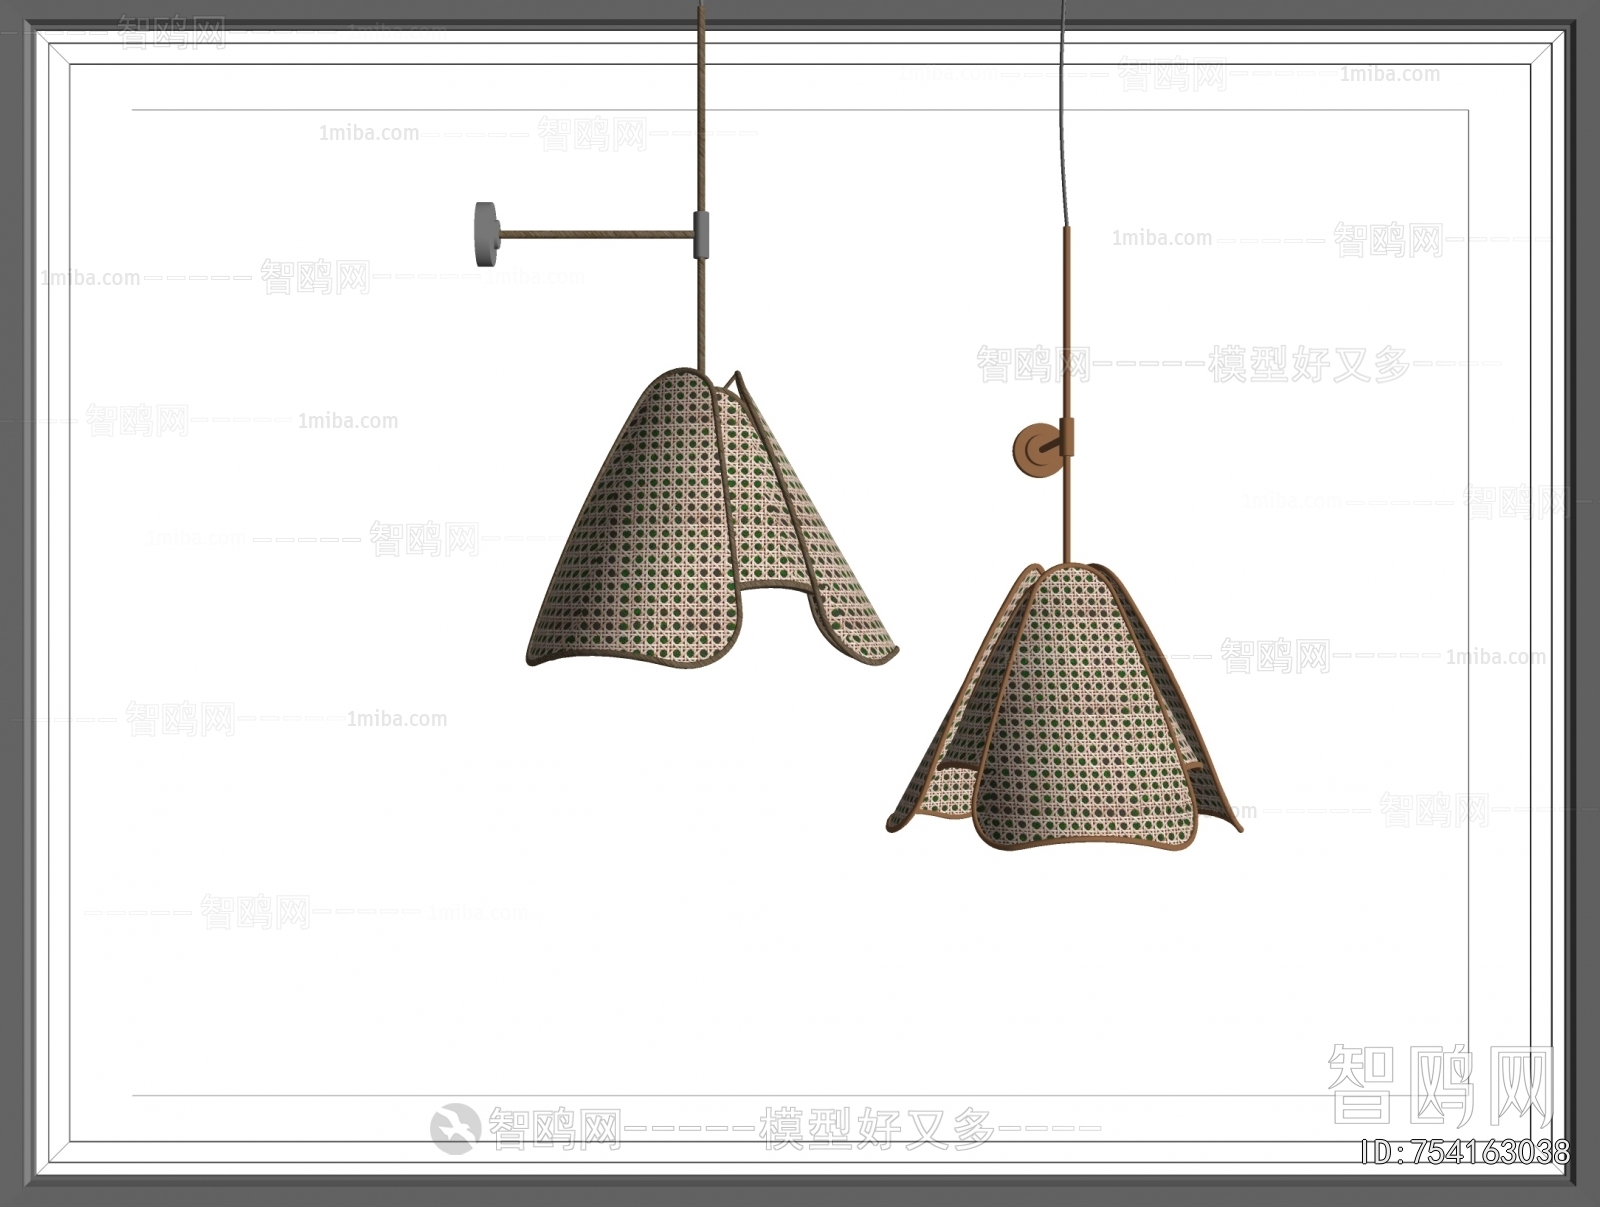Select the right rattan lampshade with brown trim
This screenshot has height=1207, width=1600.
pyautogui.click(x=1064, y=706)
